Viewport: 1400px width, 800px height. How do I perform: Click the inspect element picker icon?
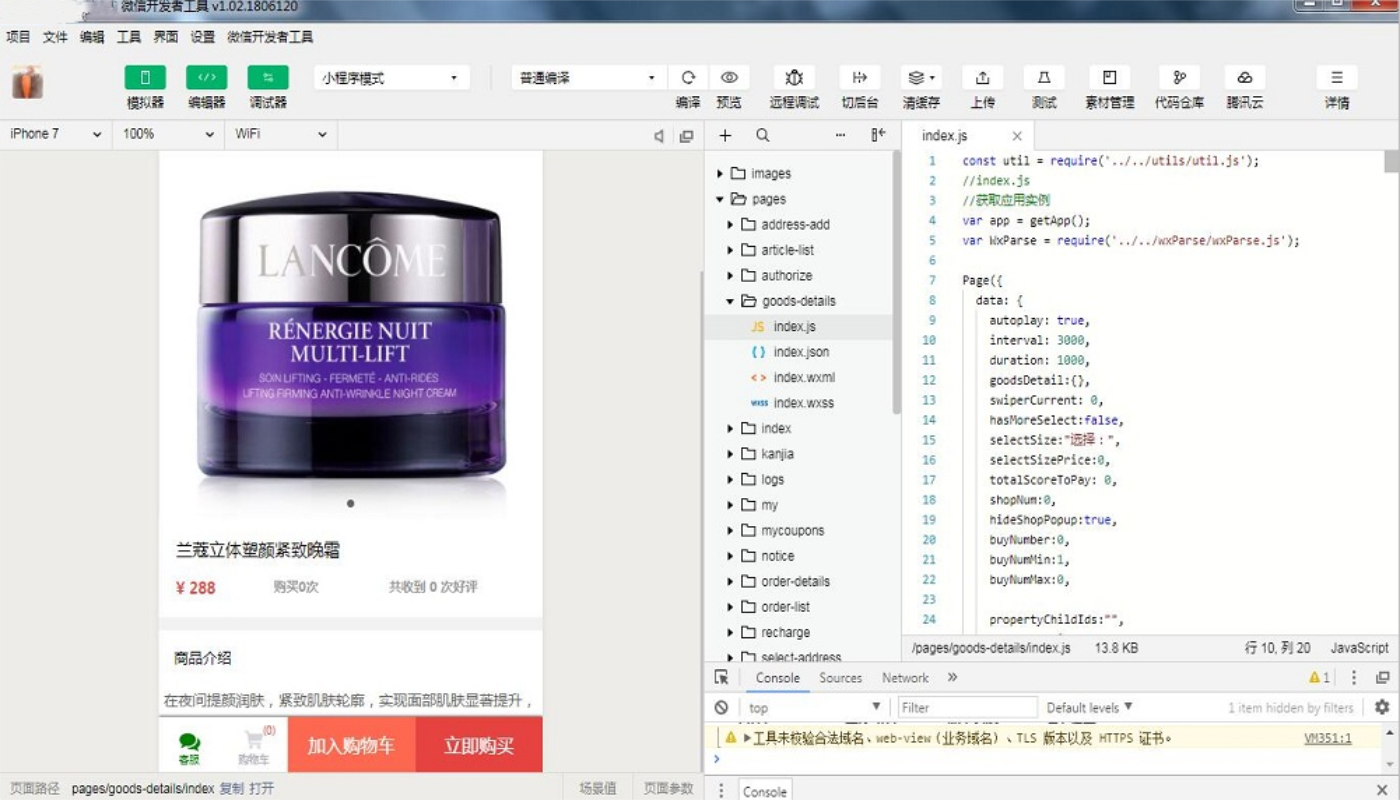[x=722, y=678]
